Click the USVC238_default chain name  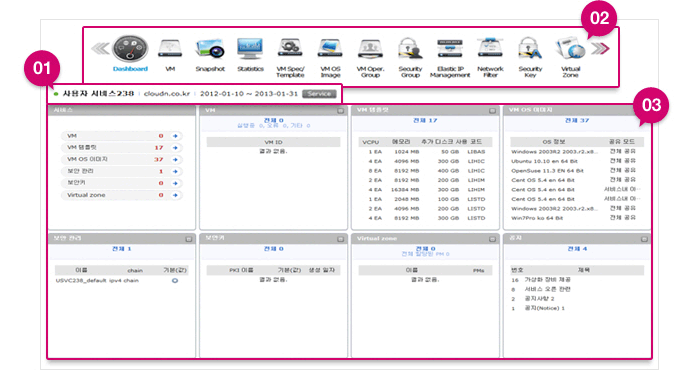(81, 281)
